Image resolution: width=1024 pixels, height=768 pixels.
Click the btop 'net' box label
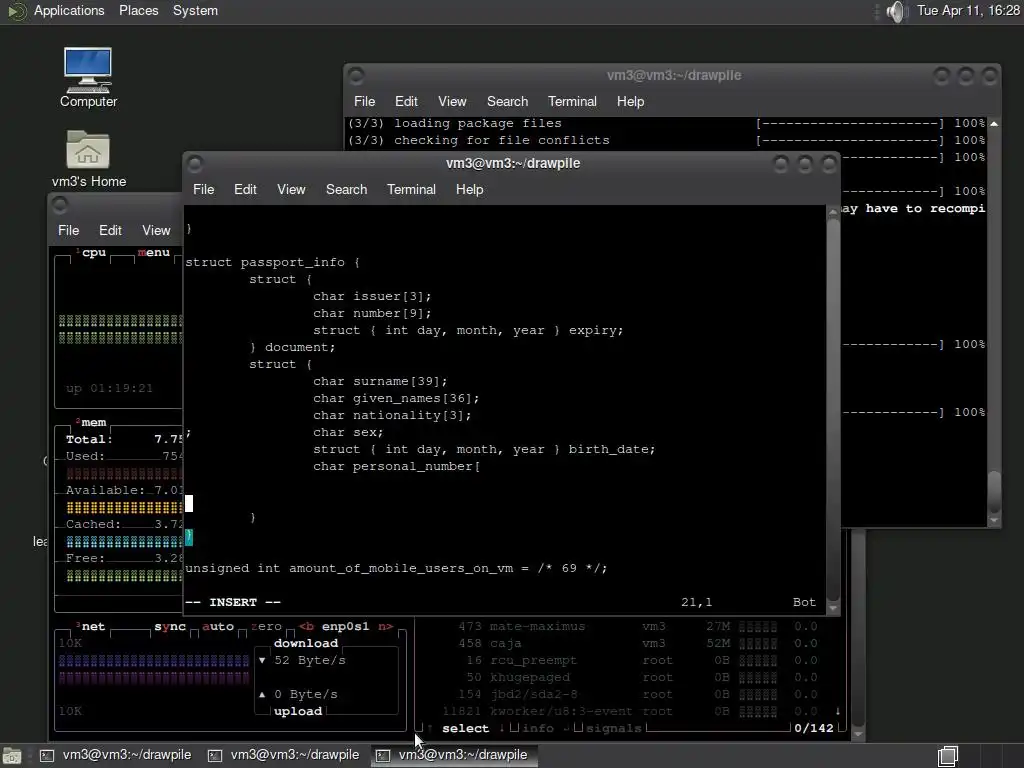pos(93,626)
